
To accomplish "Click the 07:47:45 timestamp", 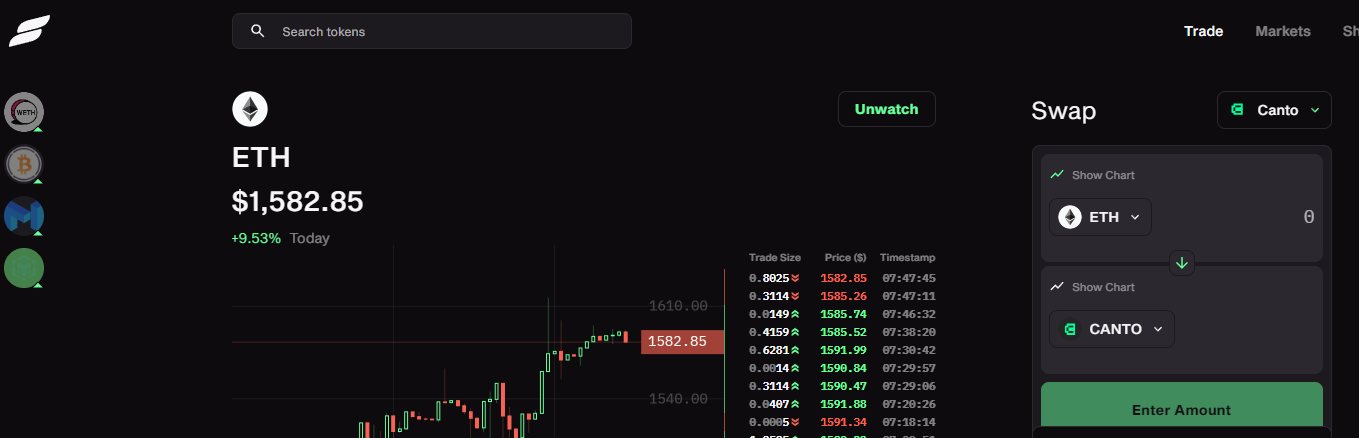I will [909, 278].
